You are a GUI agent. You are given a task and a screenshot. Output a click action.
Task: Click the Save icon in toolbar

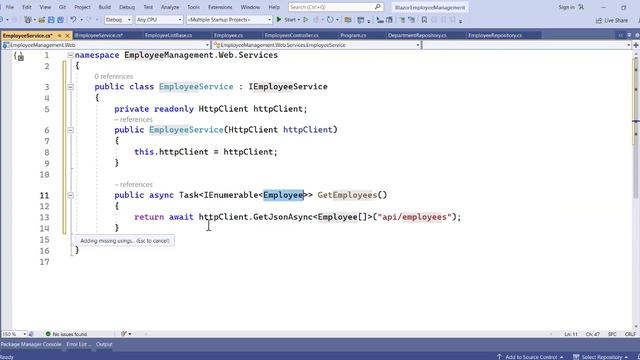click(x=51, y=20)
